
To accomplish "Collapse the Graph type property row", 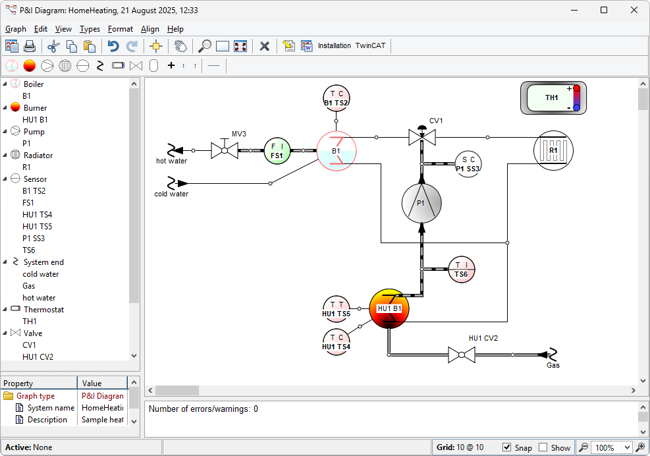I will [8, 396].
